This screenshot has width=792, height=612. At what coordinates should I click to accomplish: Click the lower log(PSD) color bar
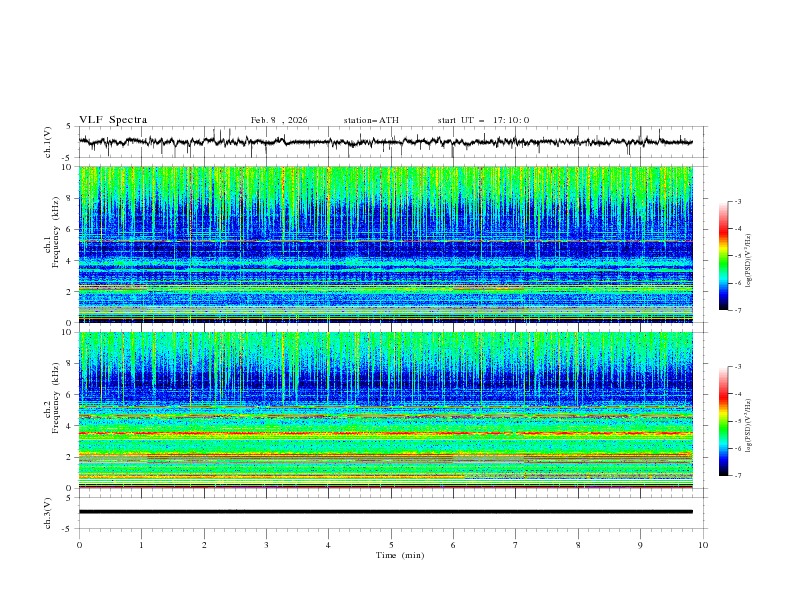pyautogui.click(x=723, y=421)
